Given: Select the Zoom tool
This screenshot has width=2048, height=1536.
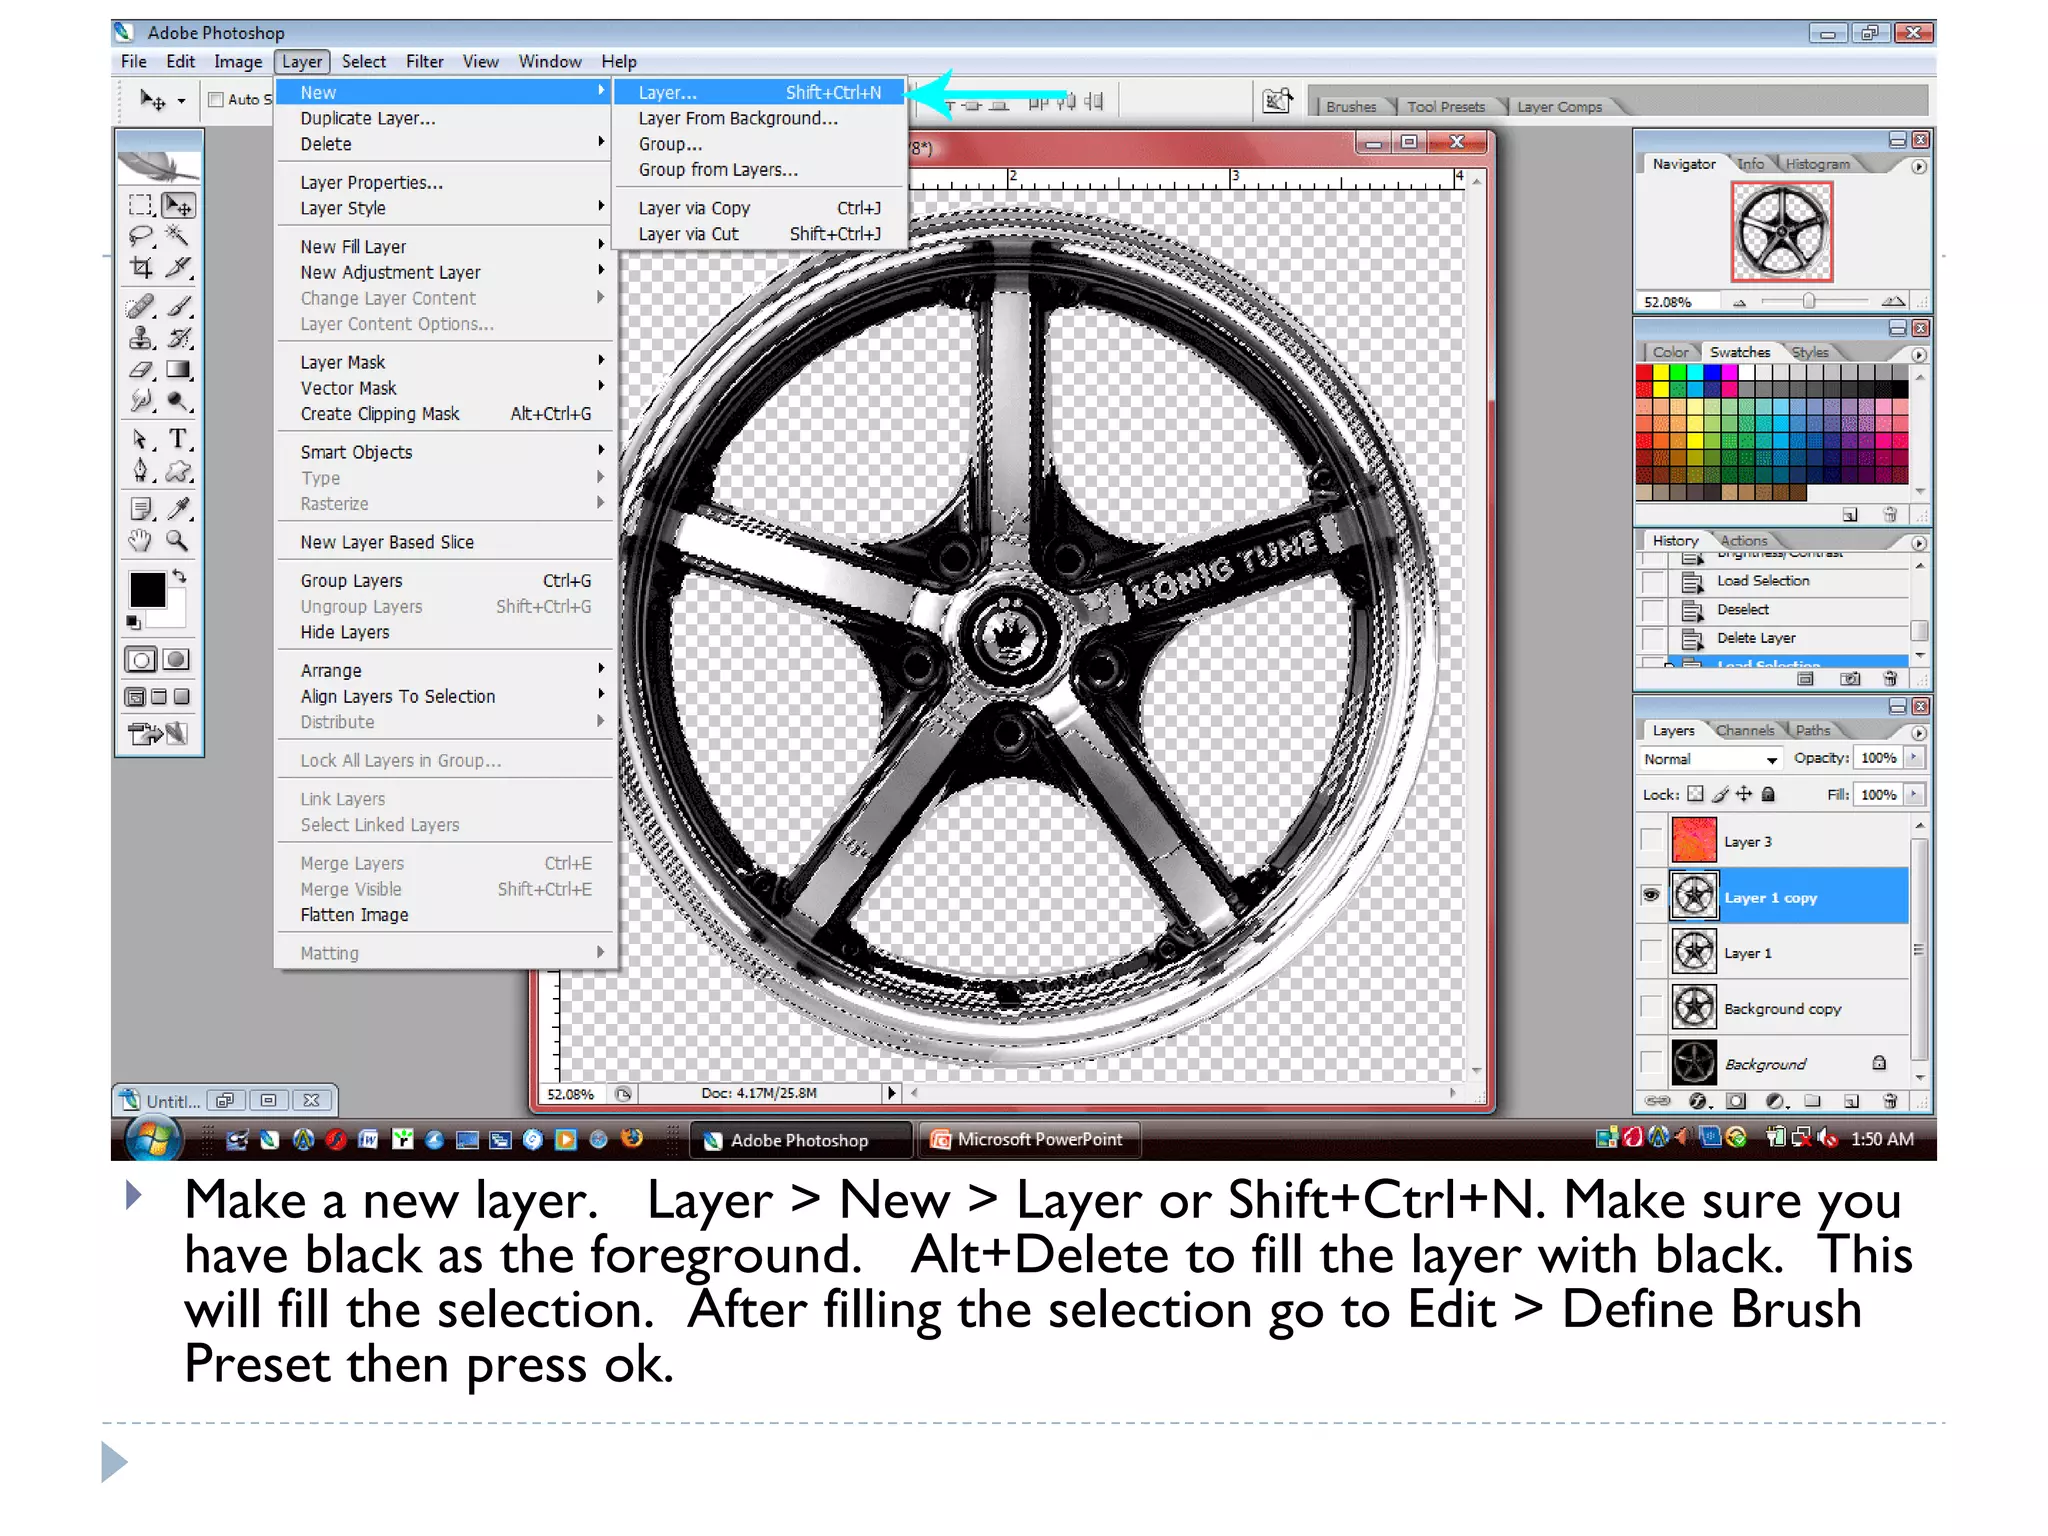Looking at the screenshot, I should pos(178,541).
